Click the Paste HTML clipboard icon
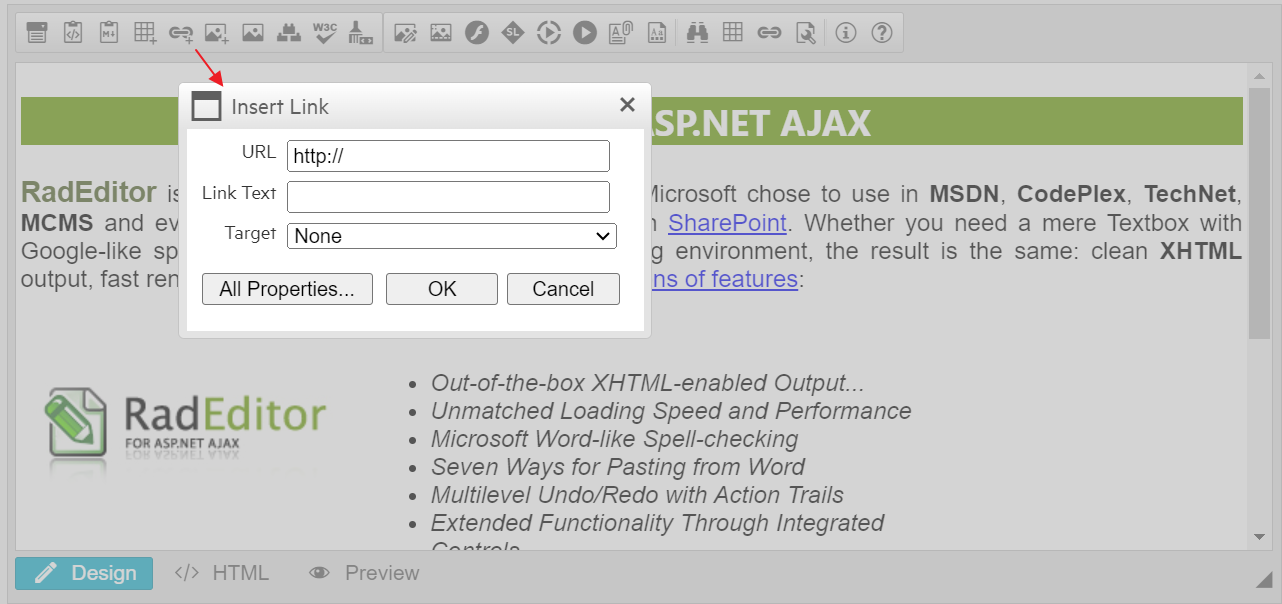Image resolution: width=1282 pixels, height=604 pixels. (x=73, y=33)
